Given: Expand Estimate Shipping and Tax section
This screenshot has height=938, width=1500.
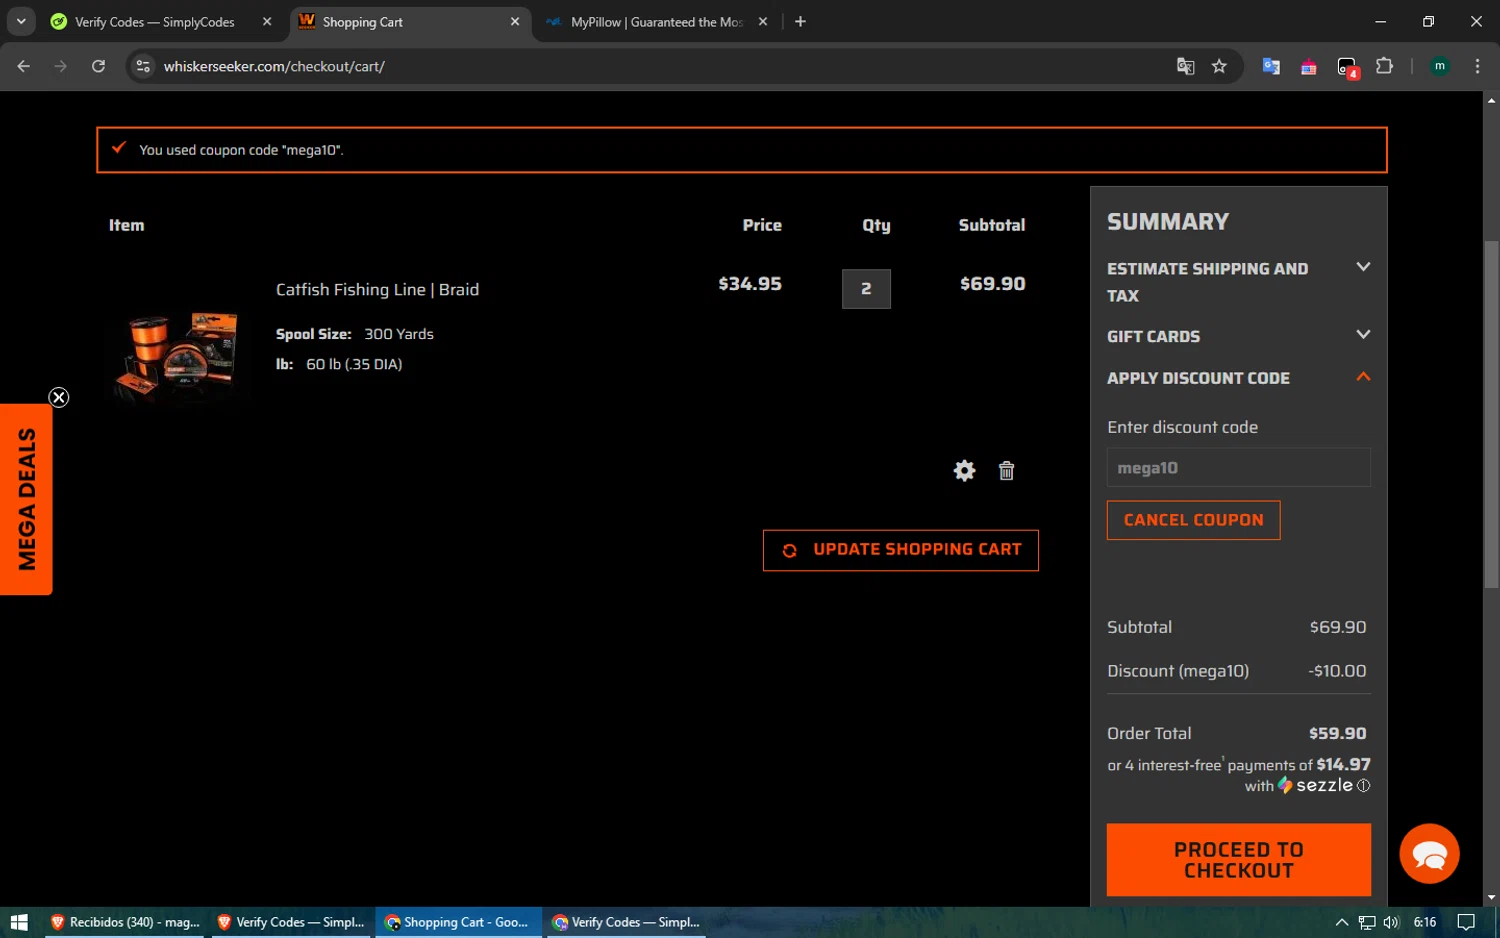Looking at the screenshot, I should point(1238,282).
